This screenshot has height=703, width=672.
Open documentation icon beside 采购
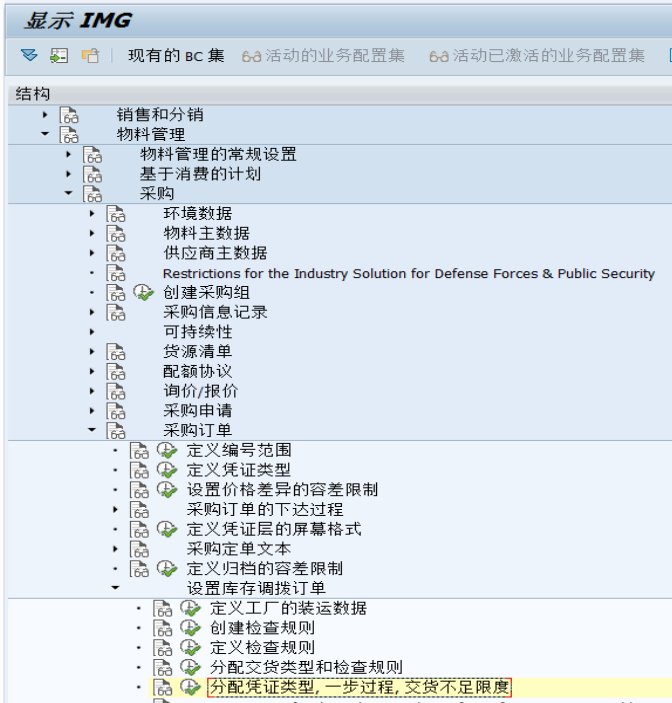click(92, 194)
